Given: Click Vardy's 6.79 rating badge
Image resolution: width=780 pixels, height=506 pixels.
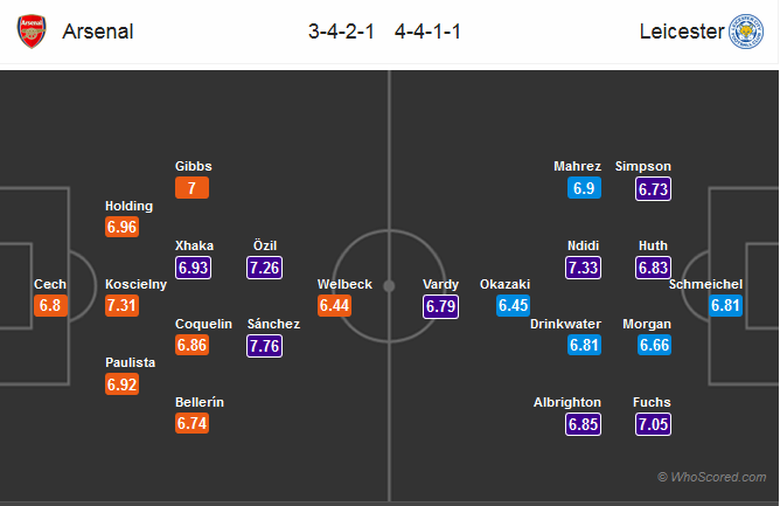Looking at the screenshot, I should (x=441, y=306).
